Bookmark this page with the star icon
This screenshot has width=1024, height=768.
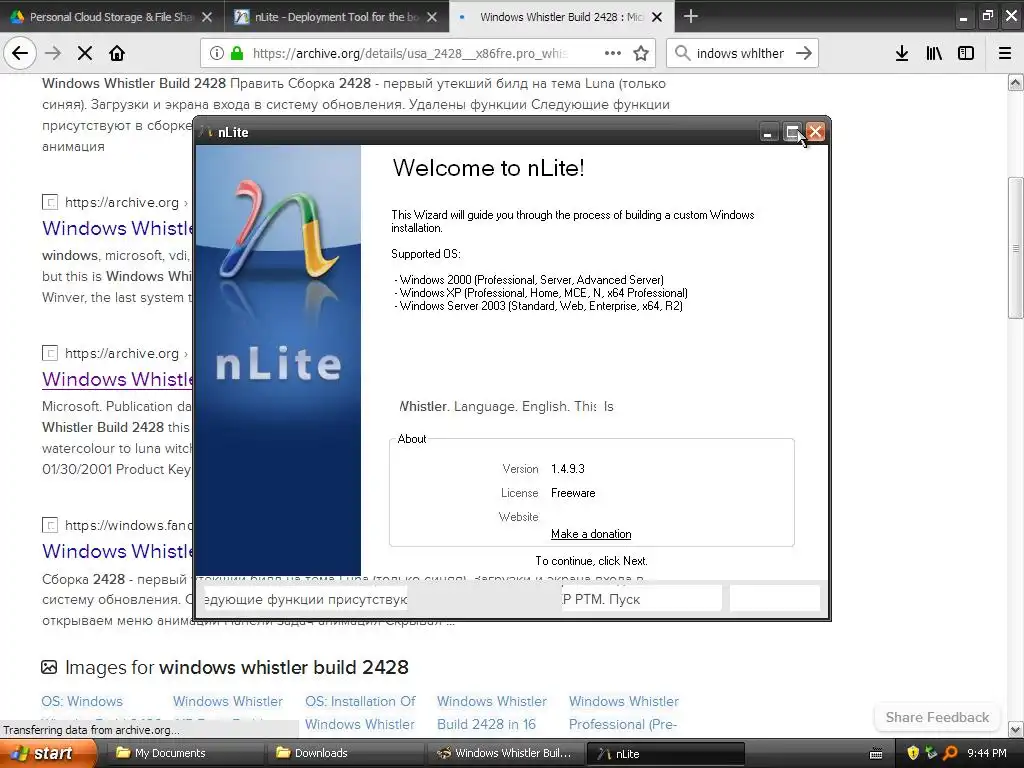click(x=641, y=53)
